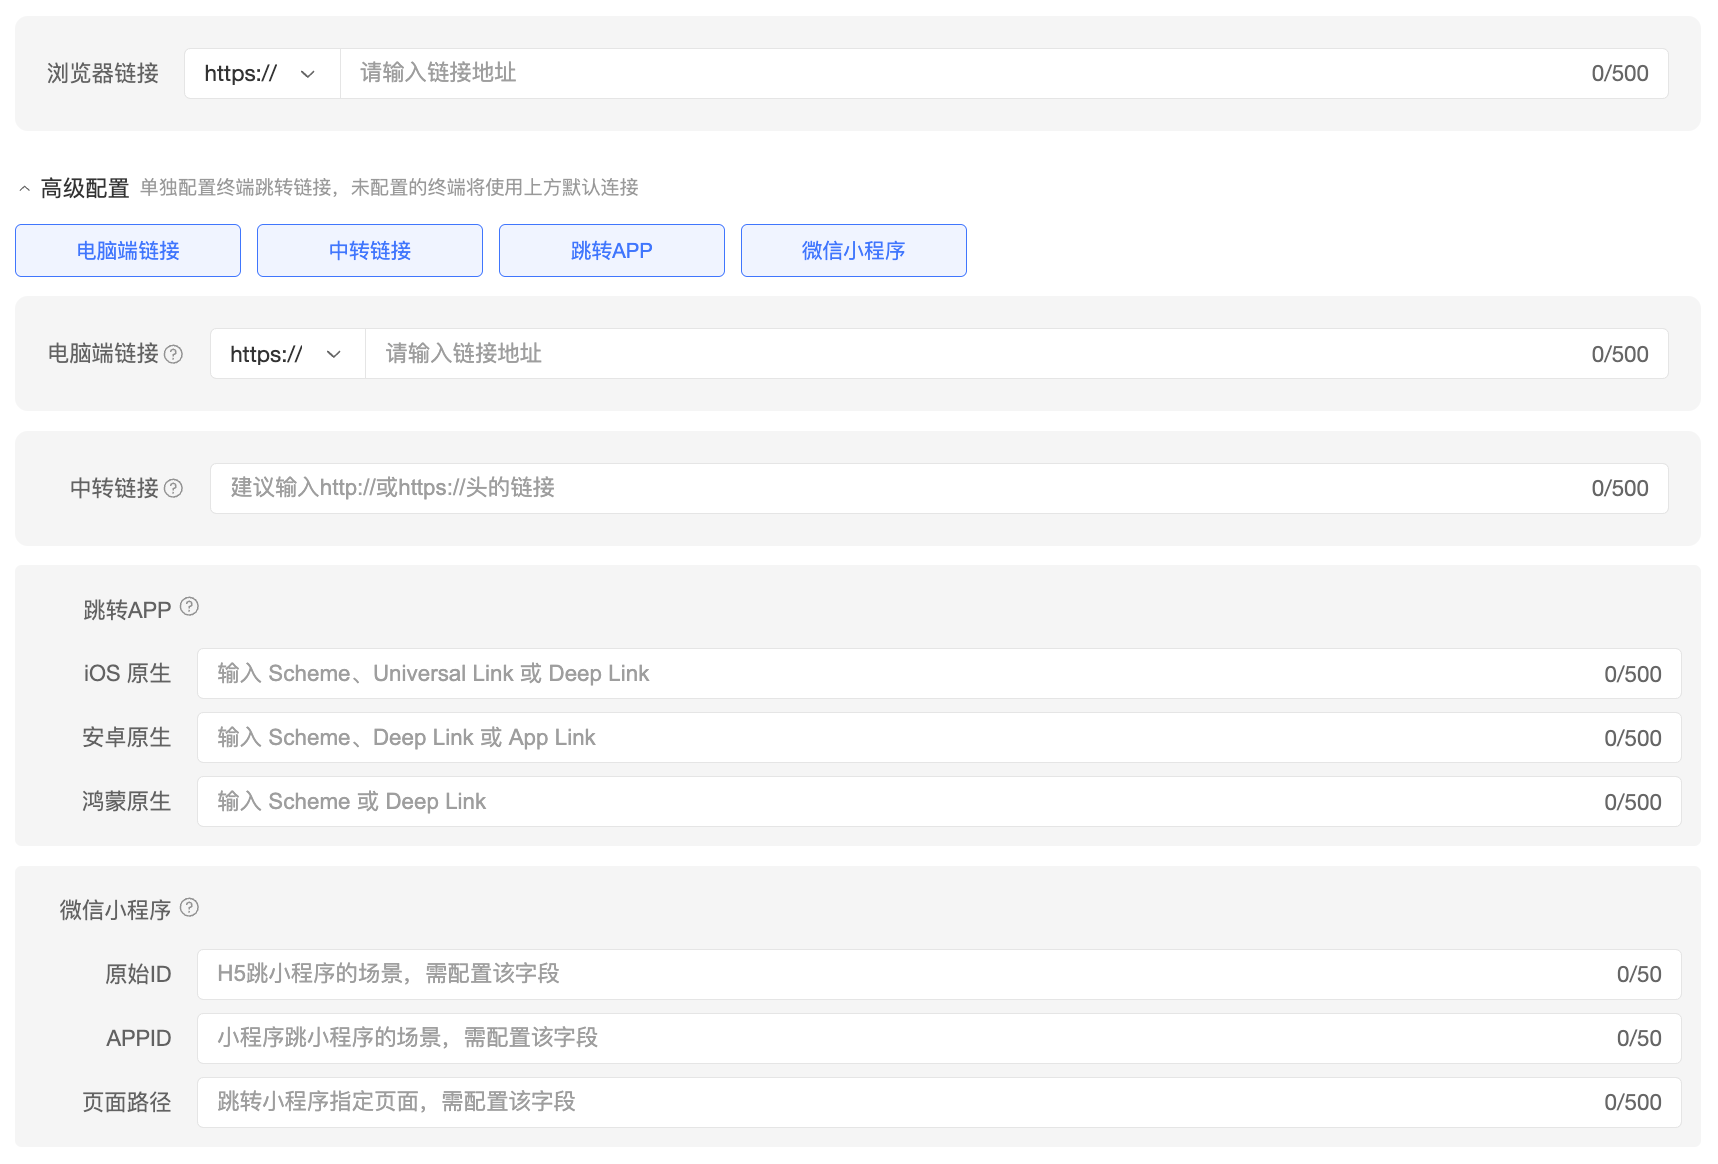Collapse the 高级配置 section
1718x1164 pixels.
pos(24,188)
